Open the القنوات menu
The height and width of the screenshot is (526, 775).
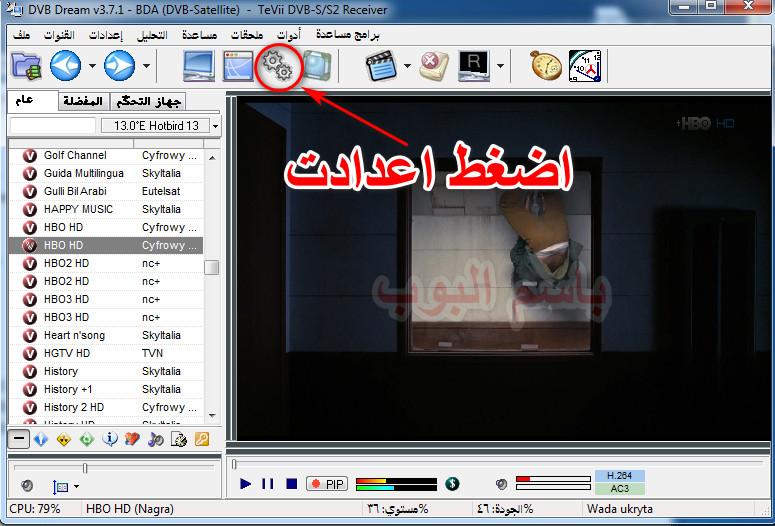59,35
